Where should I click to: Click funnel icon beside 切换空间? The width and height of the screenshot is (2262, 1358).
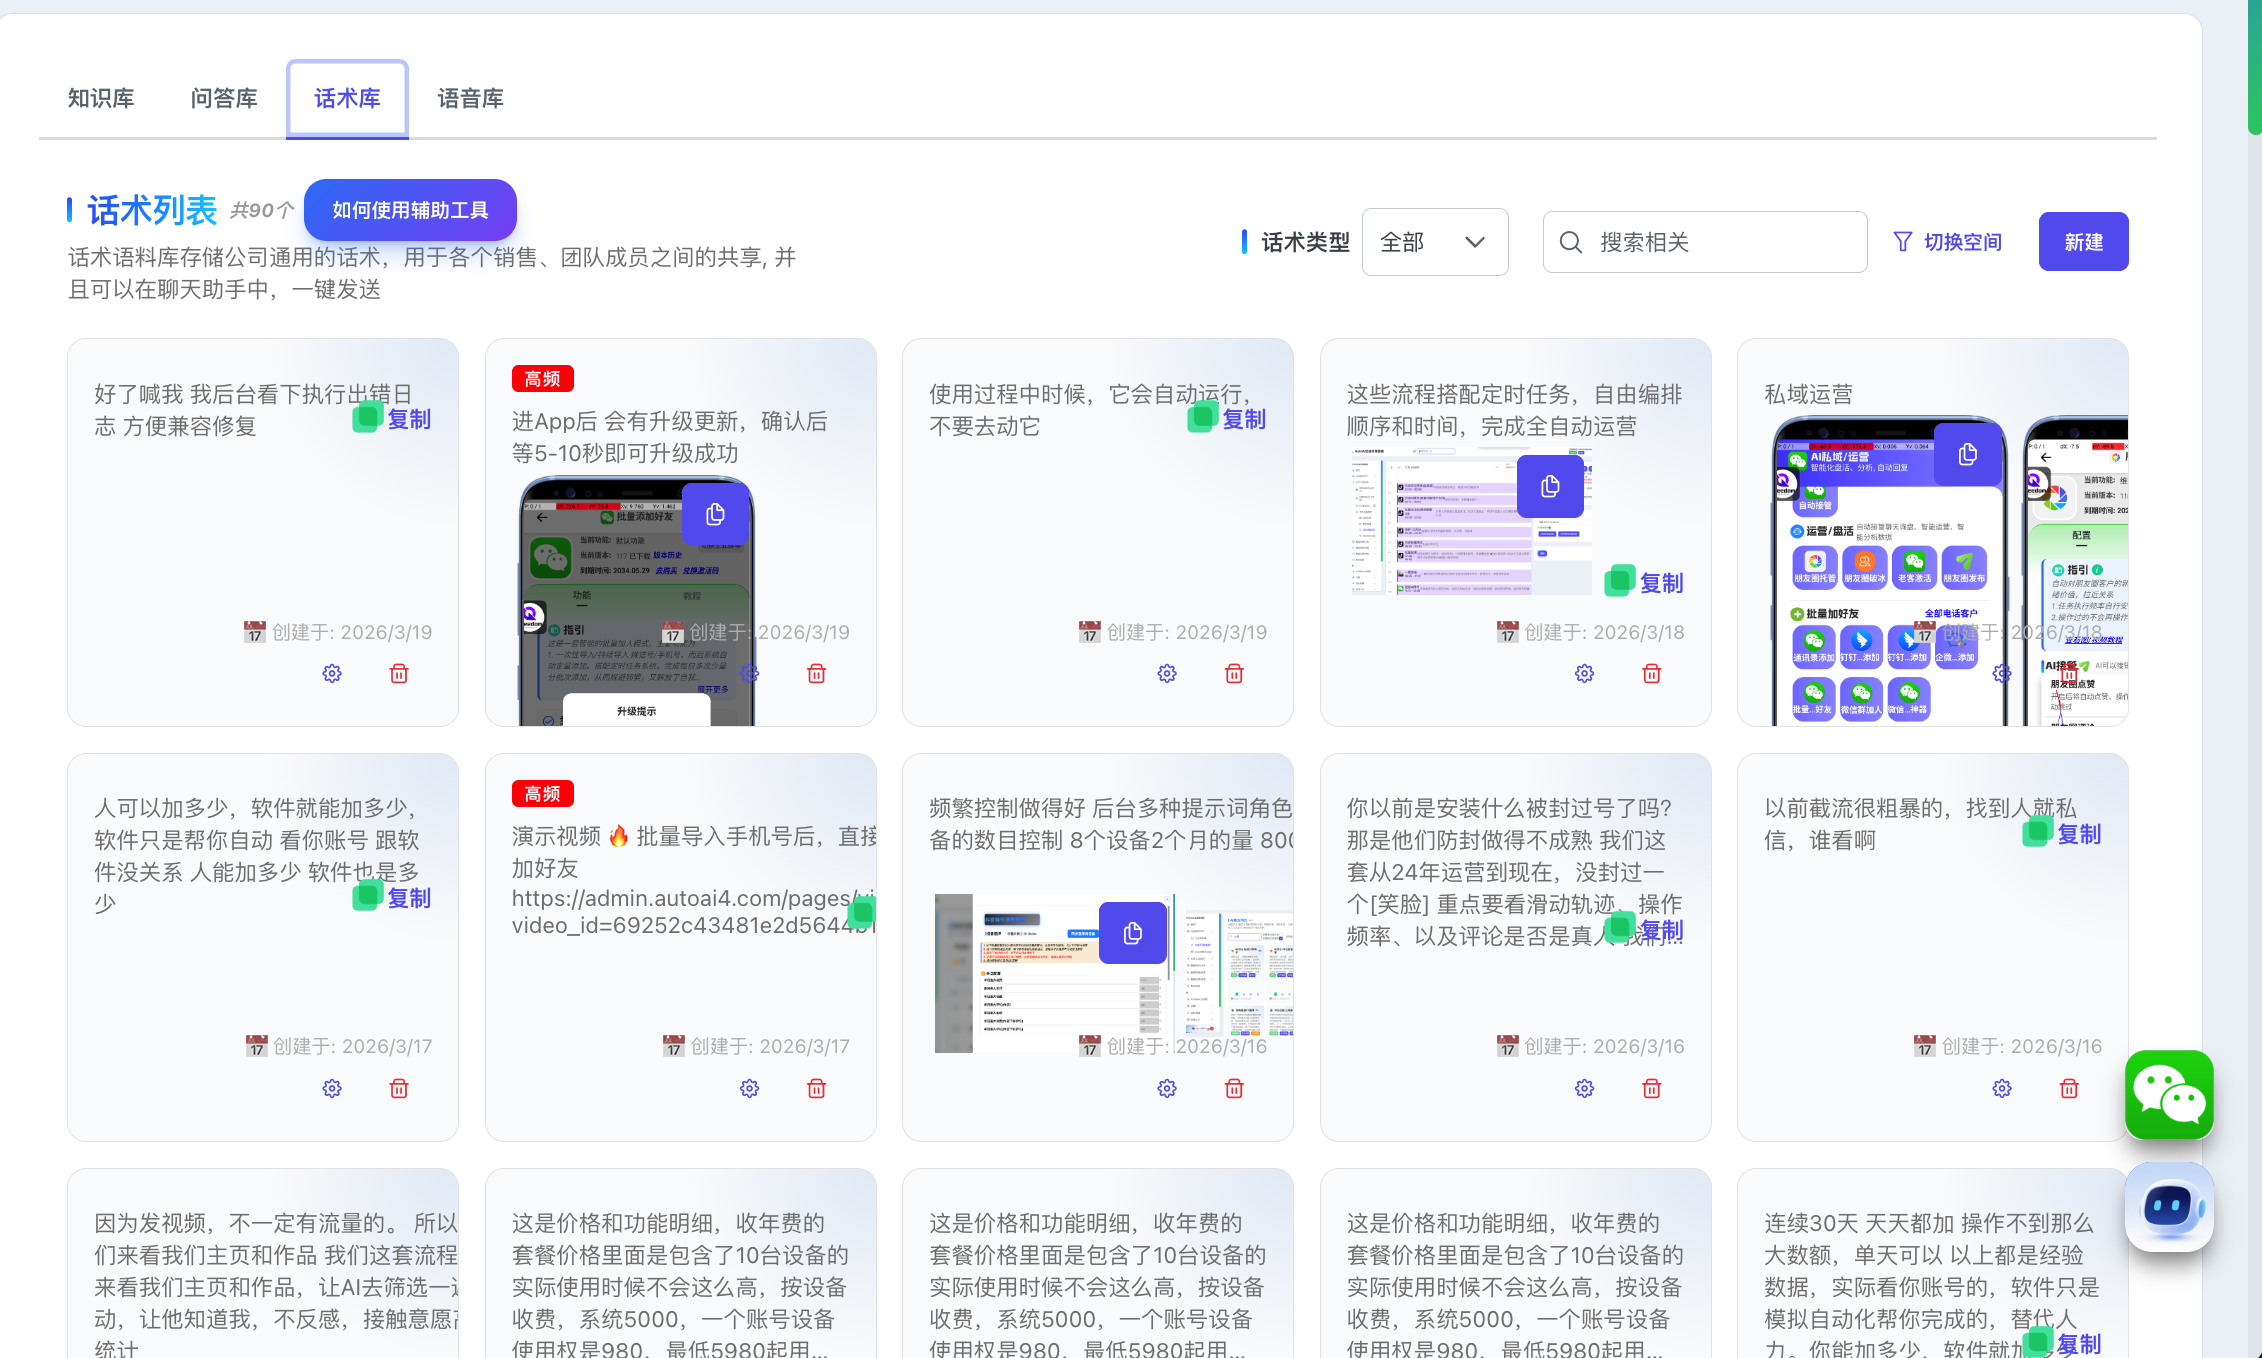pyautogui.click(x=1903, y=242)
